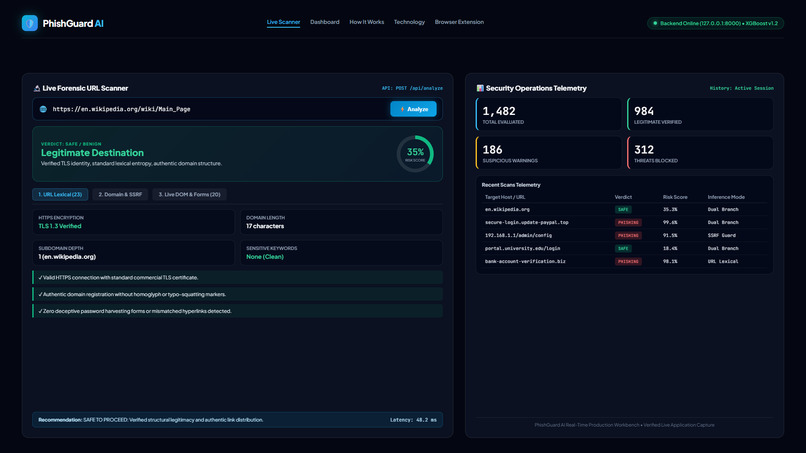The height and width of the screenshot is (453, 806).
Task: Click the 192.168.1.1/admin/config row
Action: 625,235
